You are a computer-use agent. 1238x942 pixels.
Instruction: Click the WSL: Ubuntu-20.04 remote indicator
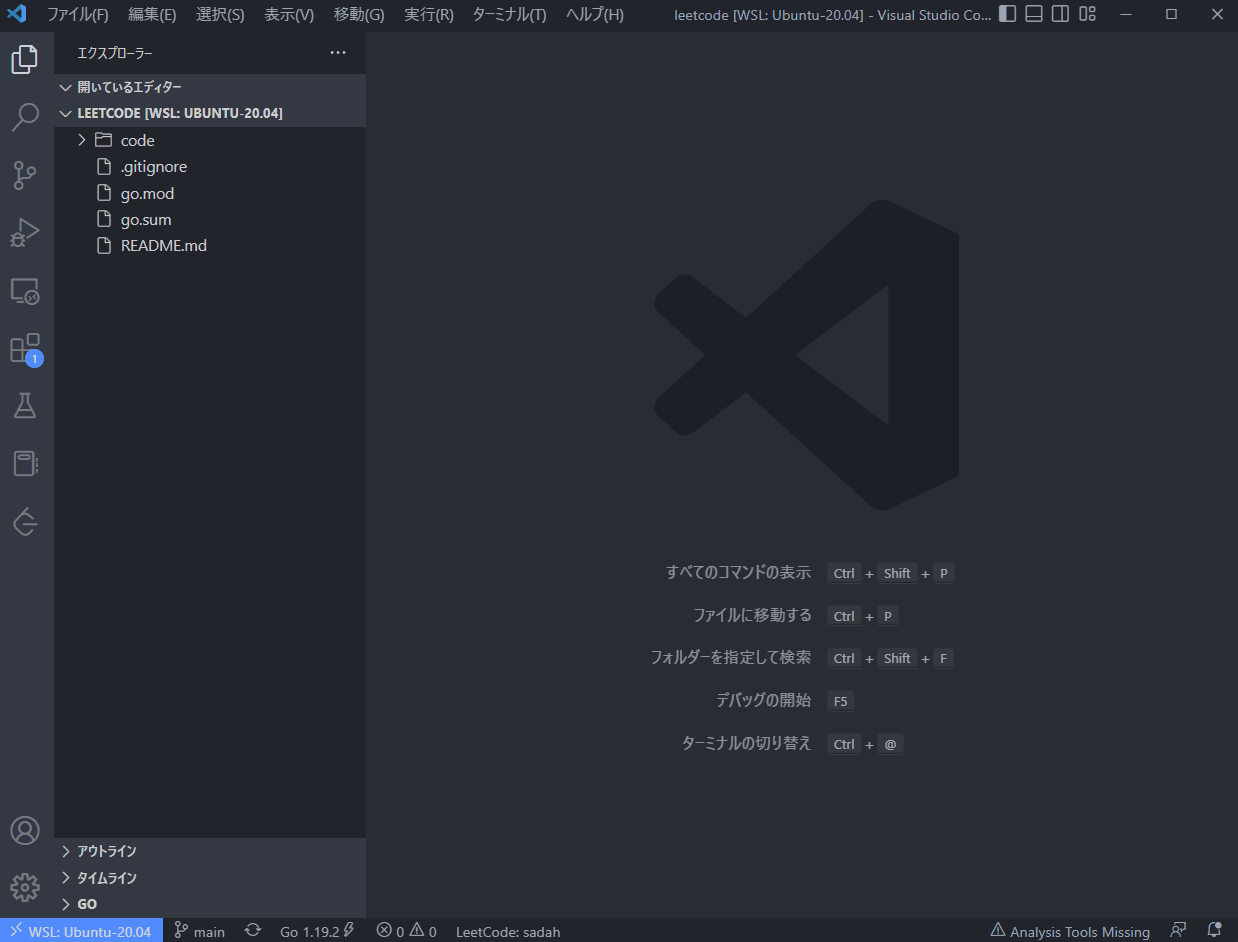pyautogui.click(x=81, y=931)
